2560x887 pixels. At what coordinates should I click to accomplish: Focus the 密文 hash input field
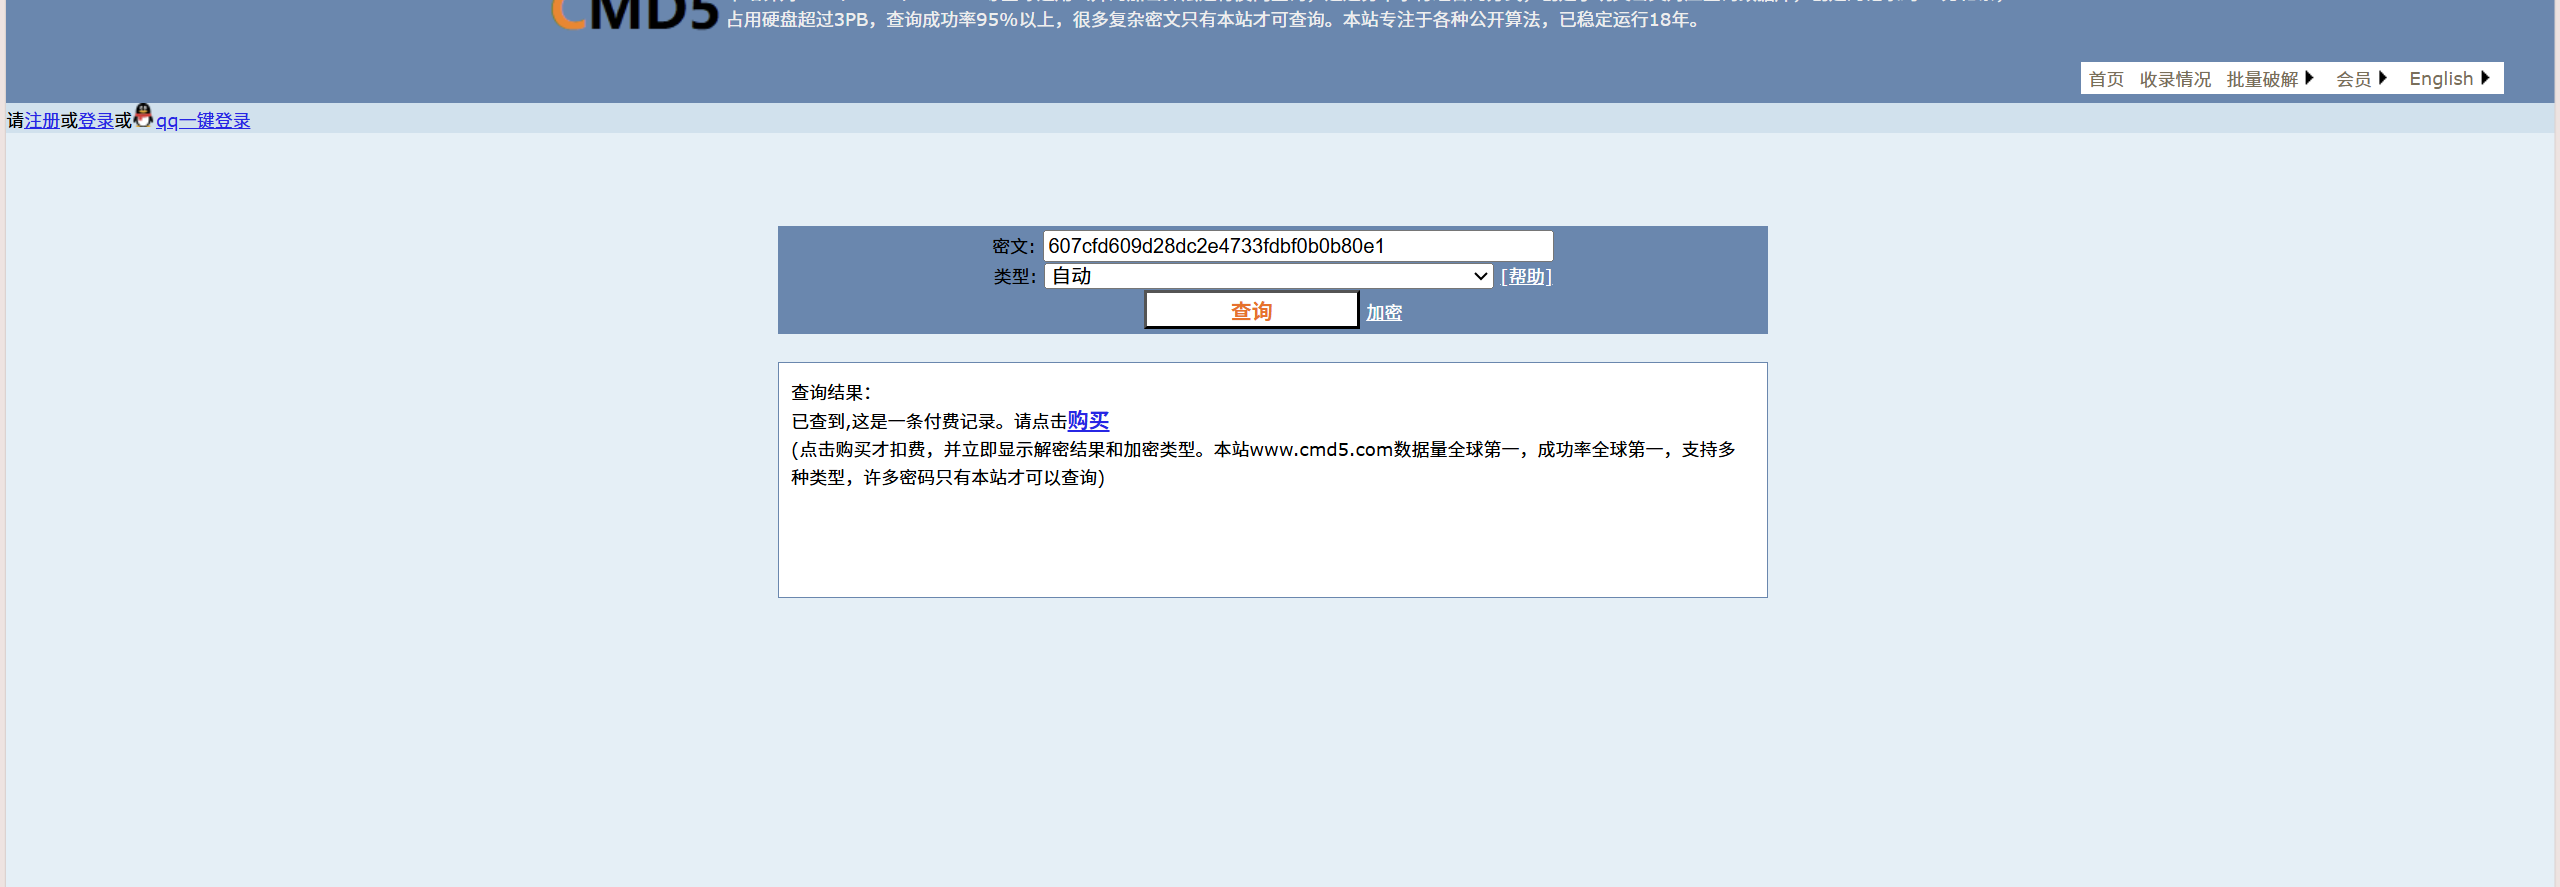pyautogui.click(x=1298, y=246)
